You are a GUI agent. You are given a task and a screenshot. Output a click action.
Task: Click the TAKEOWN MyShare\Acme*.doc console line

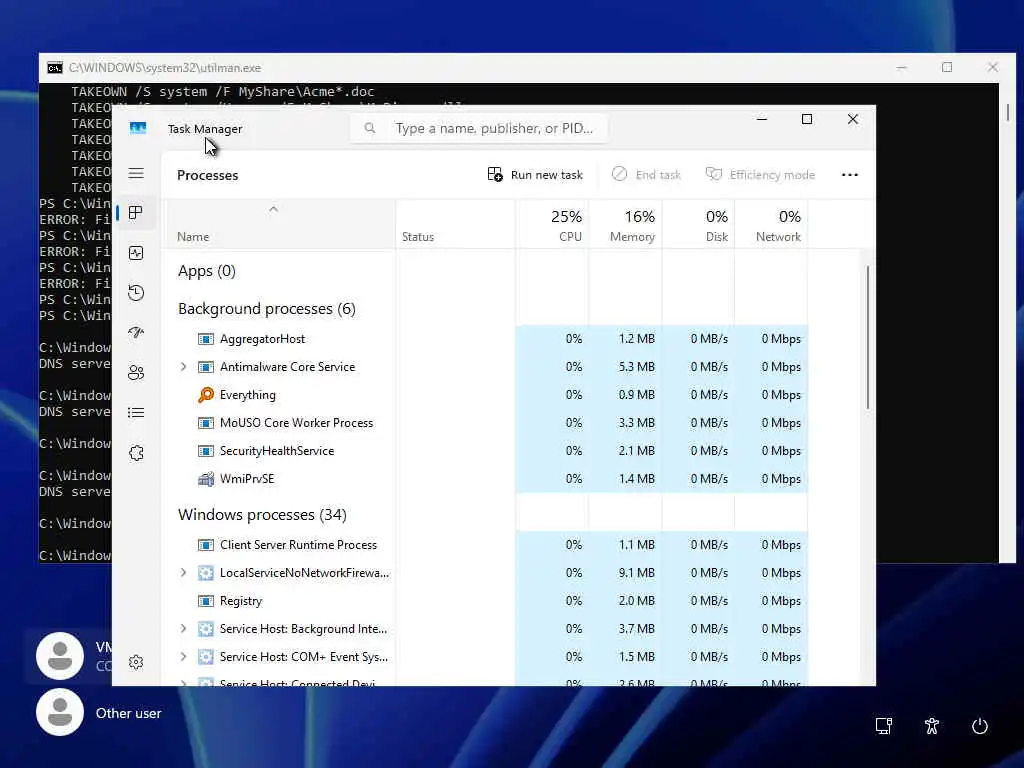tap(223, 91)
